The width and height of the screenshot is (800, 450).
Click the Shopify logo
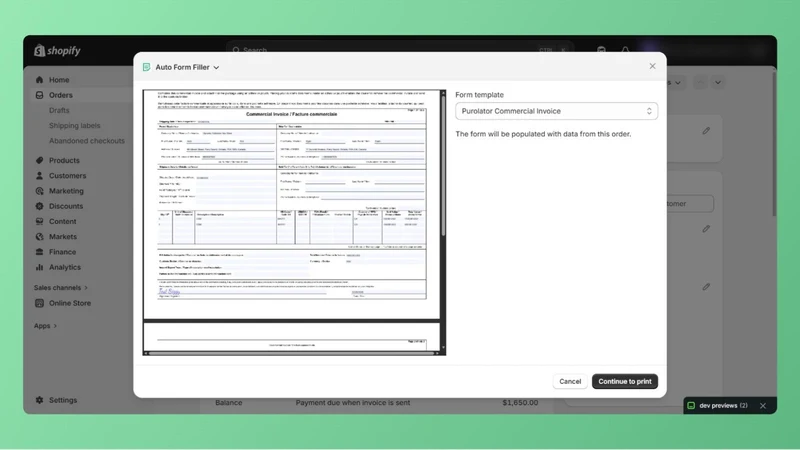(x=57, y=51)
